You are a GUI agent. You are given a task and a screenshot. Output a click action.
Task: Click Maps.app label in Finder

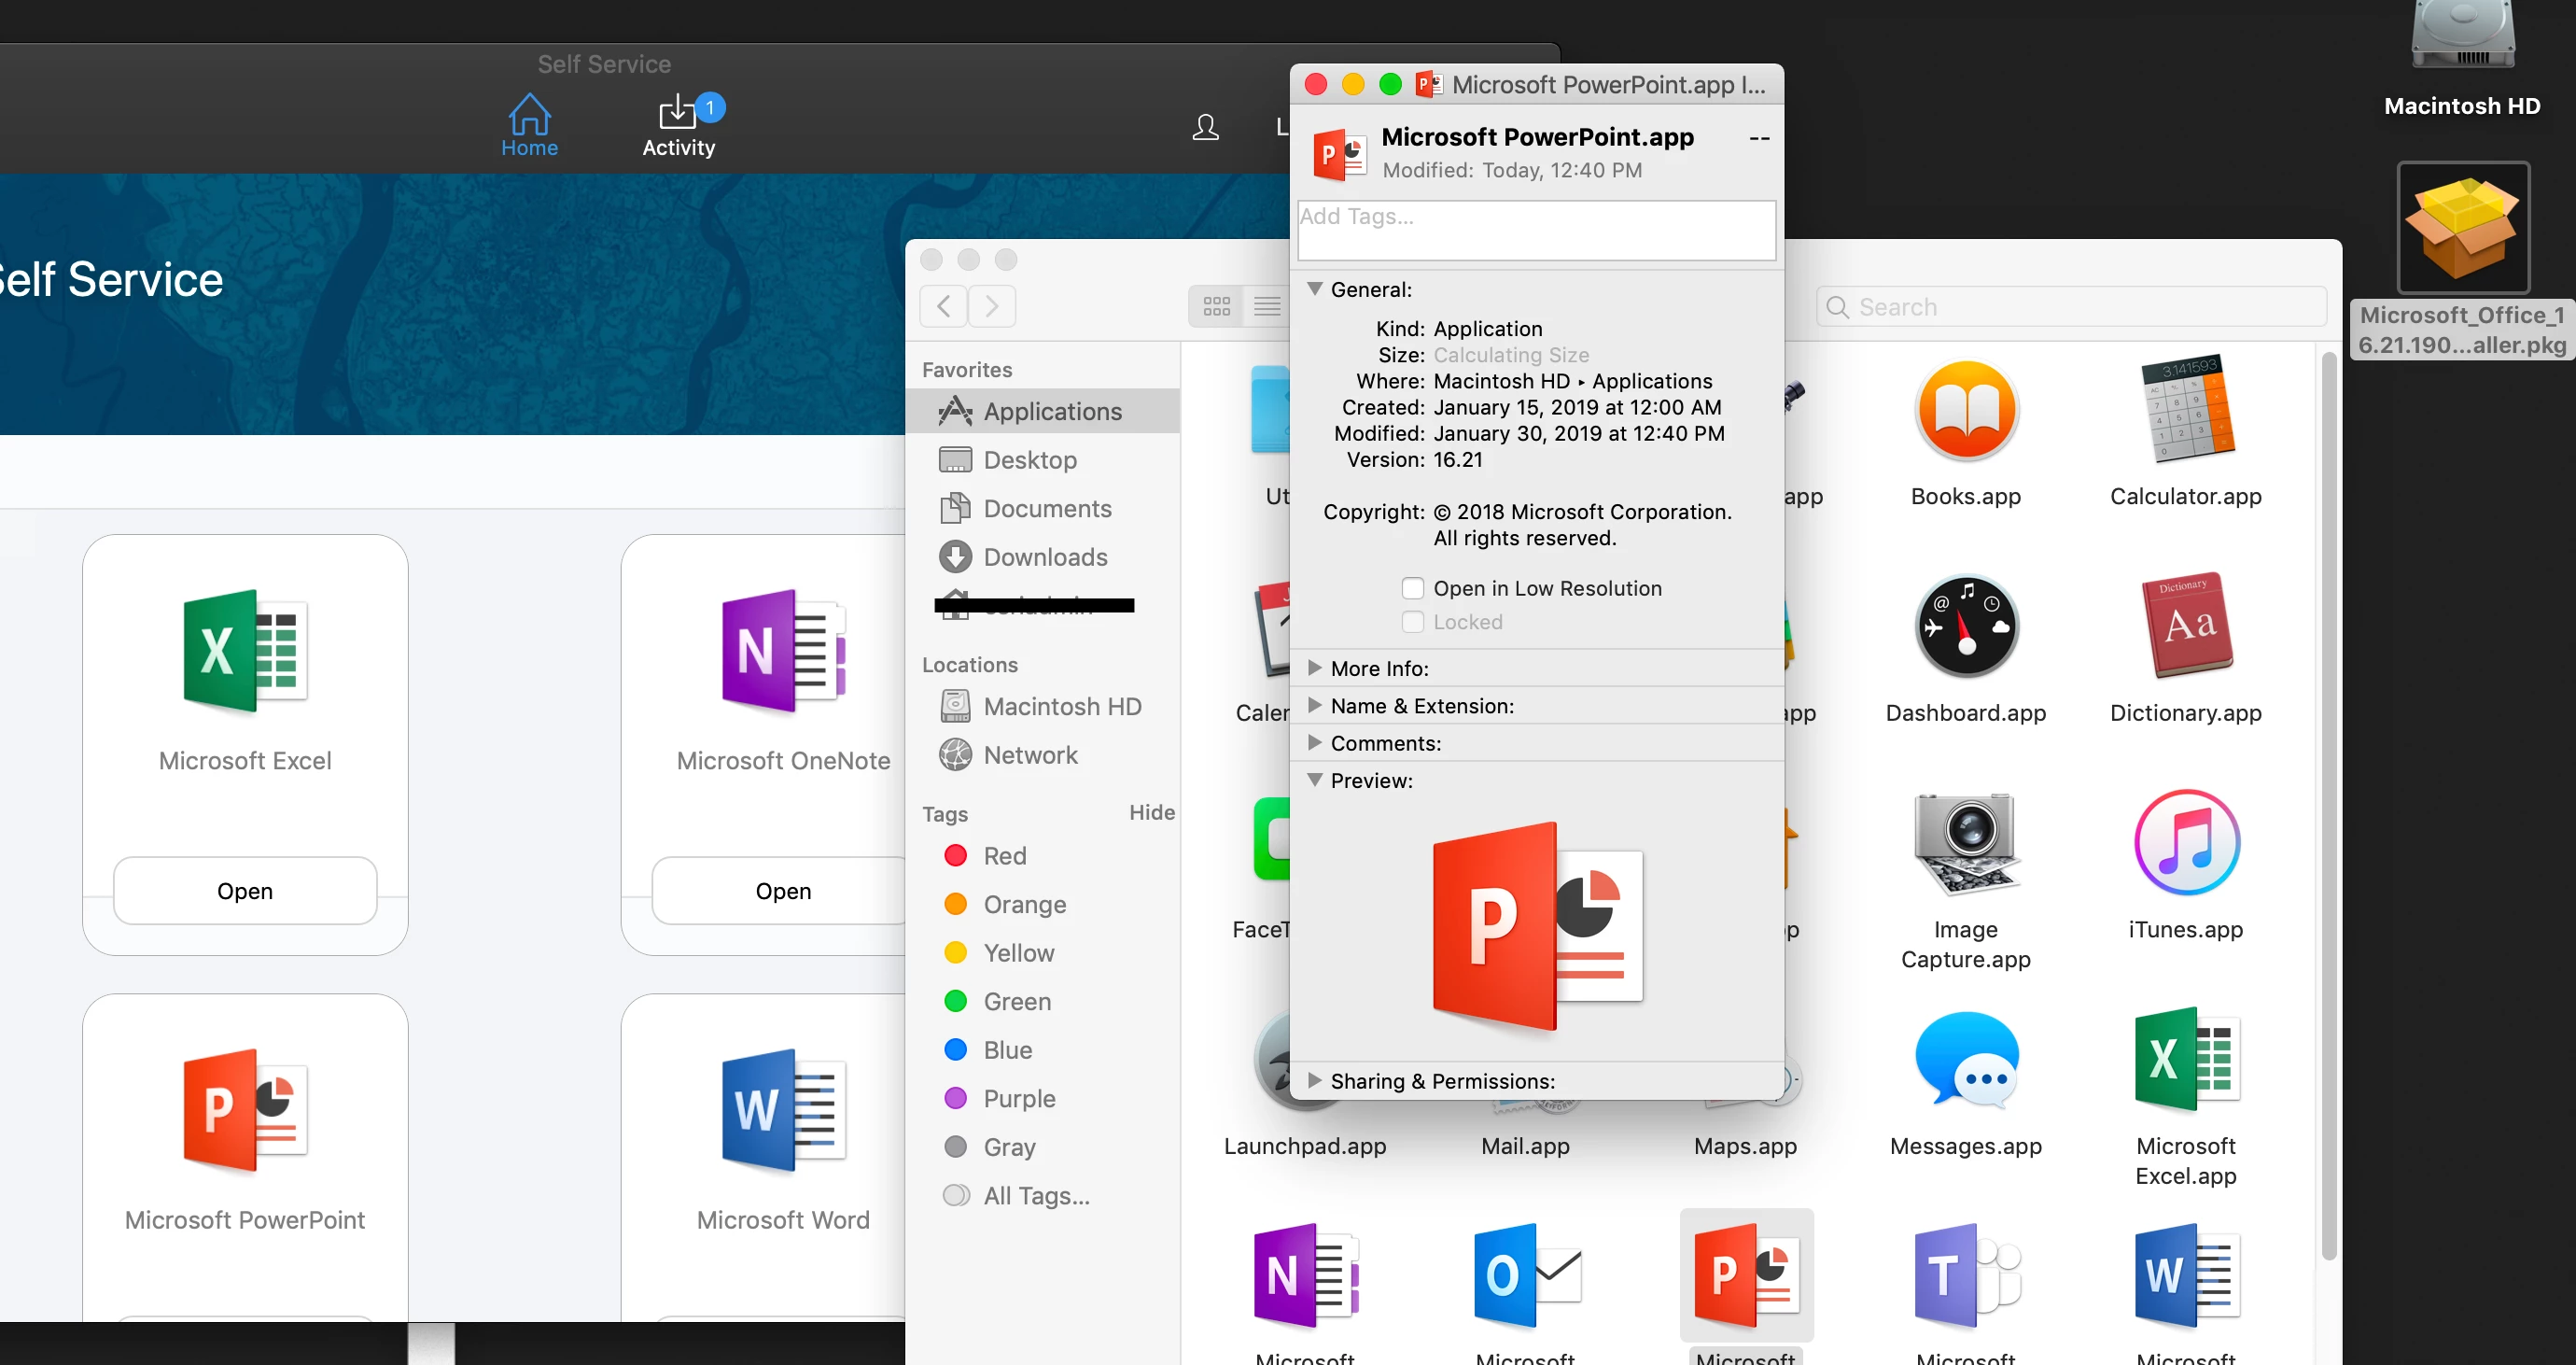coord(1745,1146)
